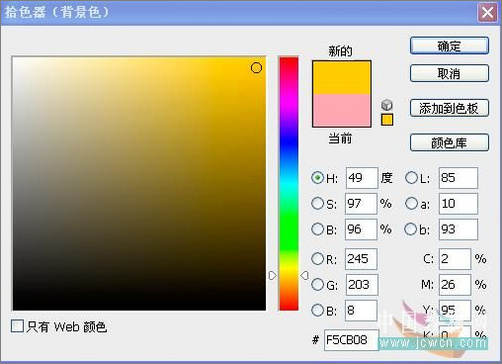Click the right hue slider arrow
Image resolution: width=502 pixels, height=364 pixels.
pyautogui.click(x=304, y=275)
